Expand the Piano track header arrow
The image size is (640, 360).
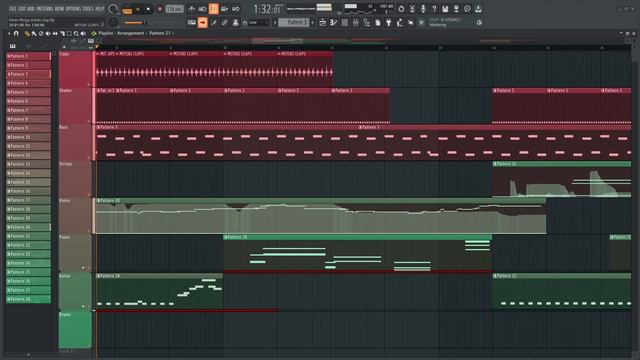84,268
